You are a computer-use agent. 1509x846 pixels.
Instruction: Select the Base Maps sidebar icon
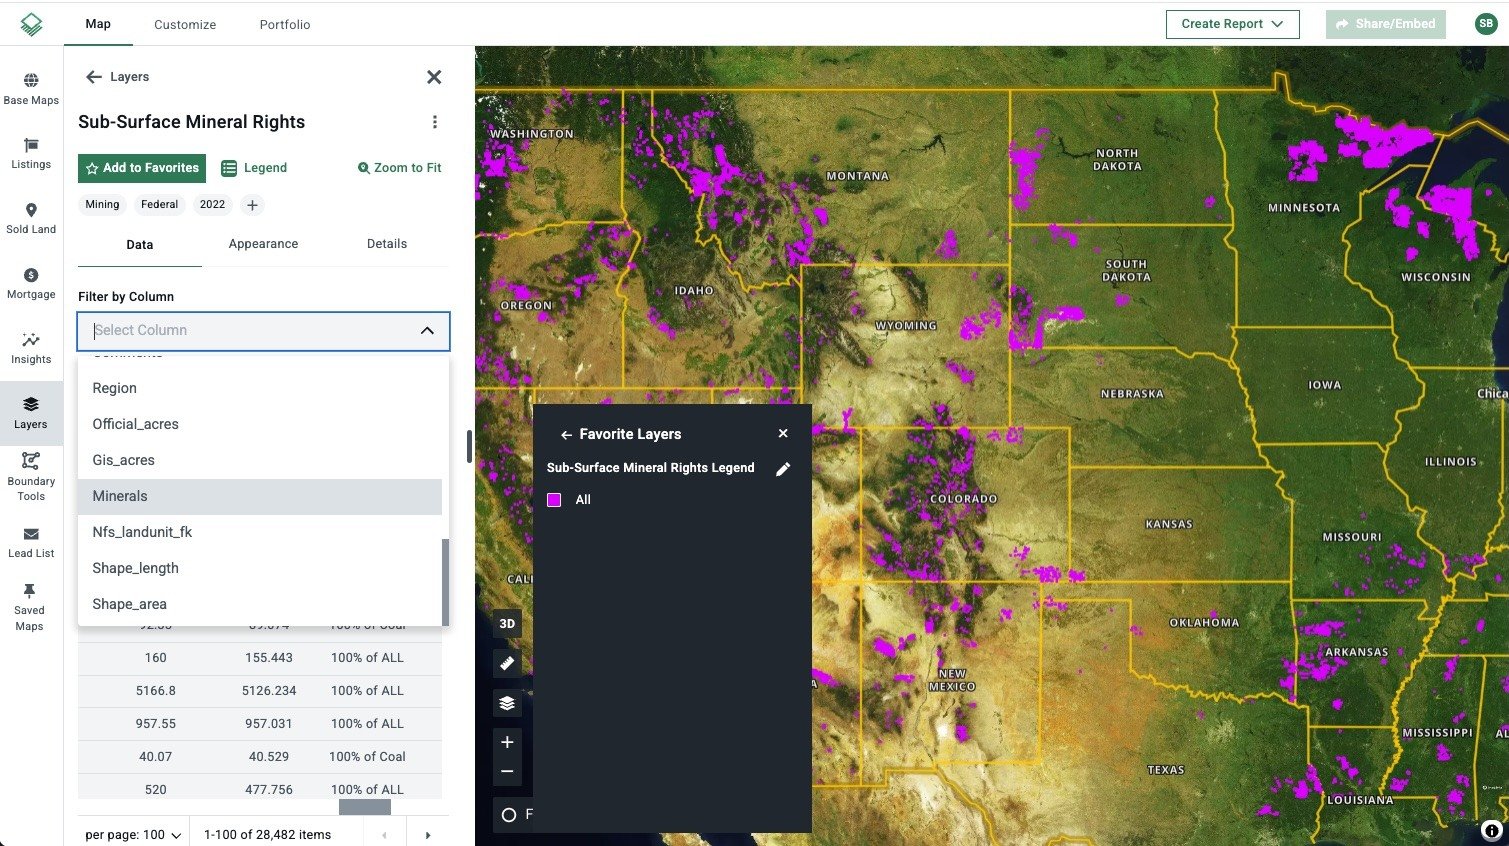tap(30, 90)
